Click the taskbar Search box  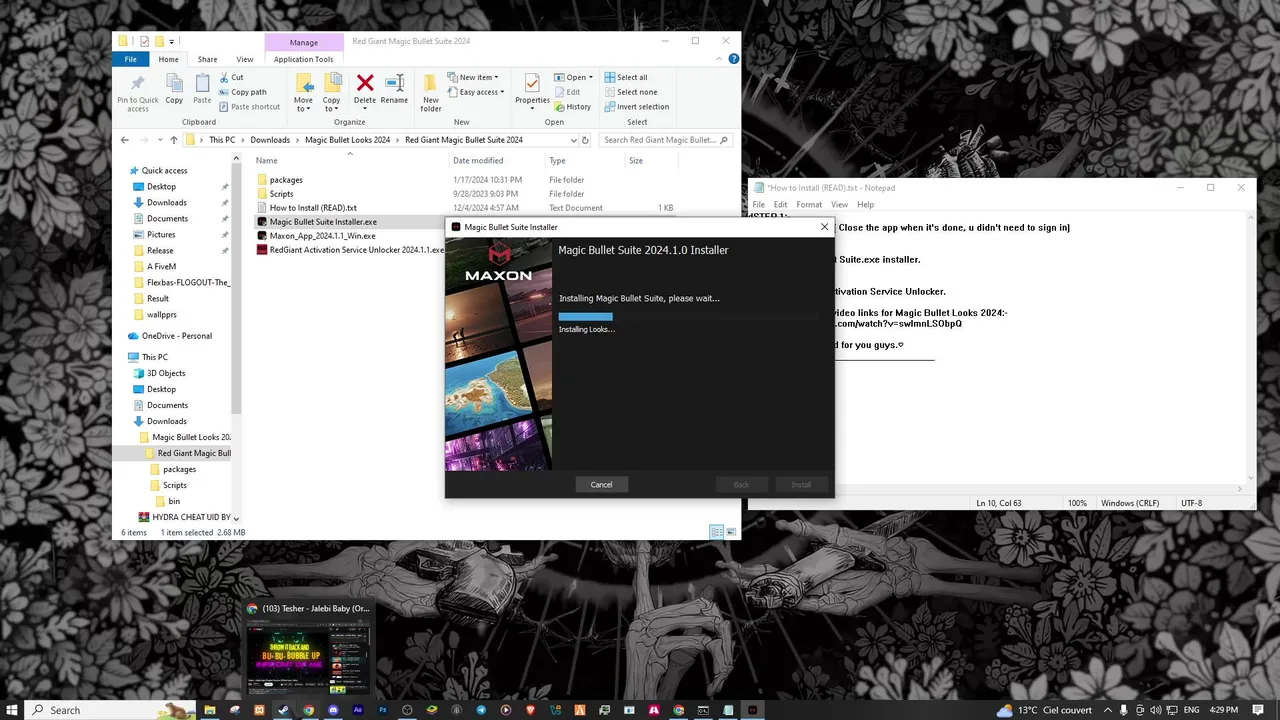110,710
